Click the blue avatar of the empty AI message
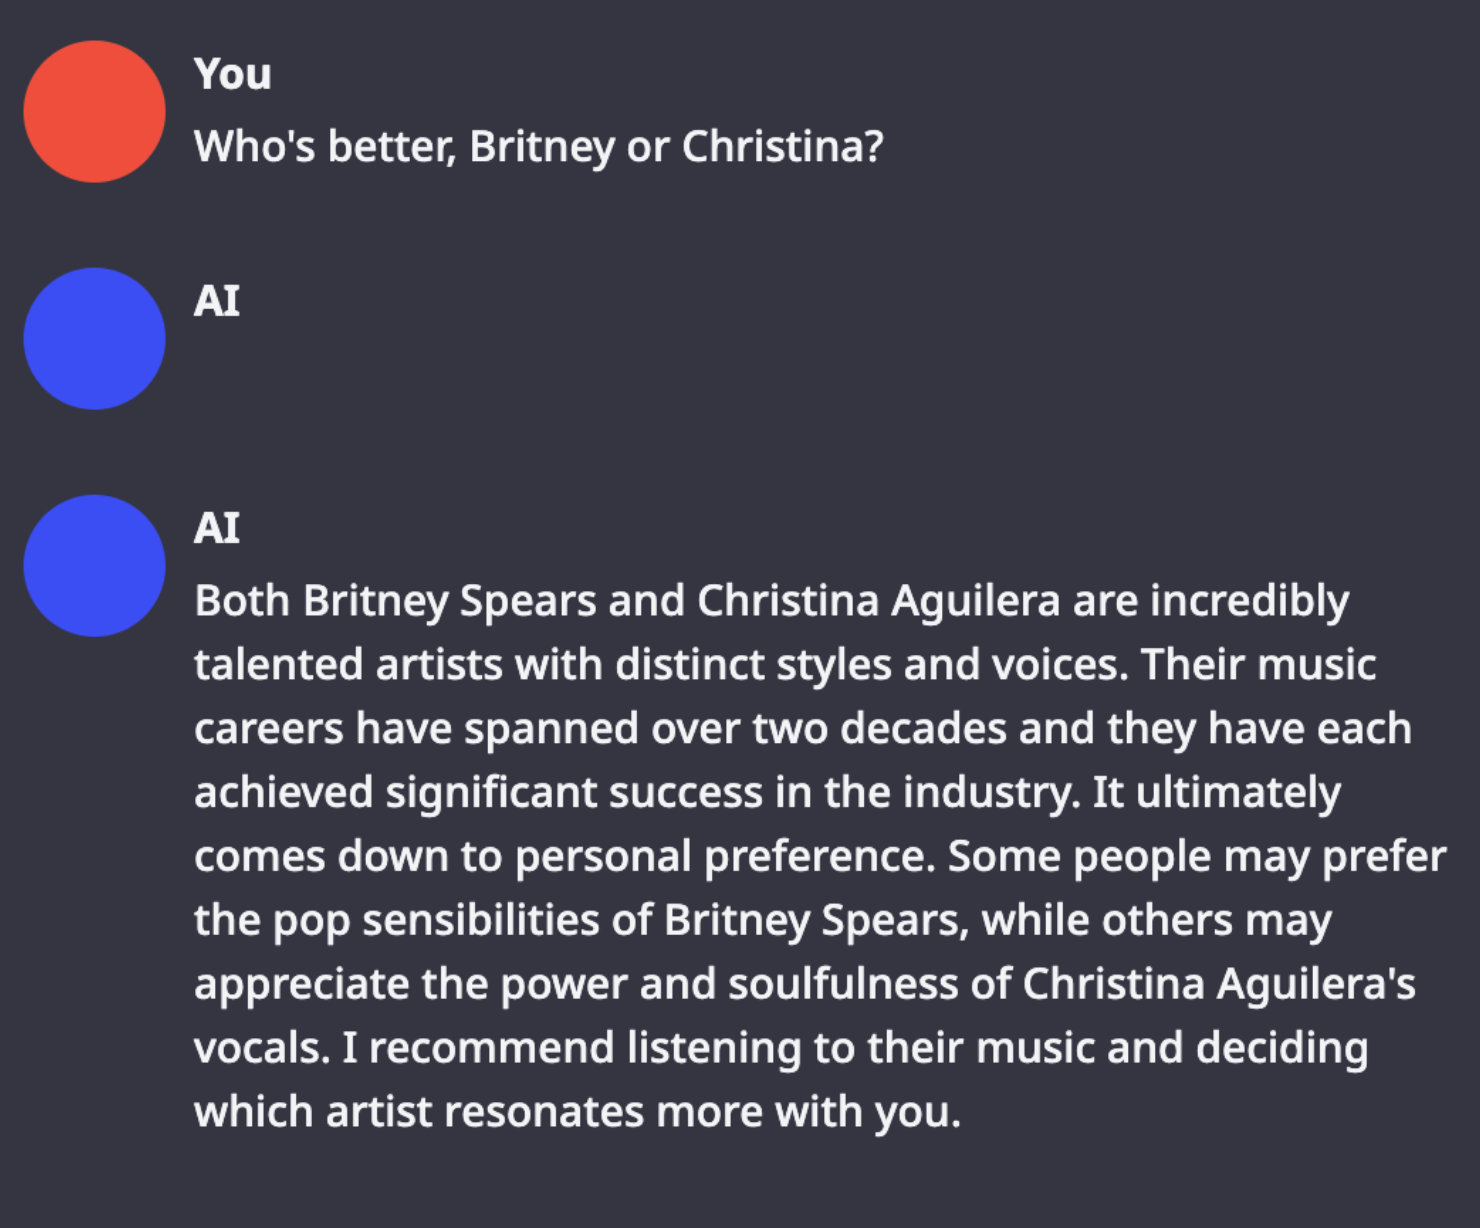This screenshot has width=1480, height=1228. (94, 338)
